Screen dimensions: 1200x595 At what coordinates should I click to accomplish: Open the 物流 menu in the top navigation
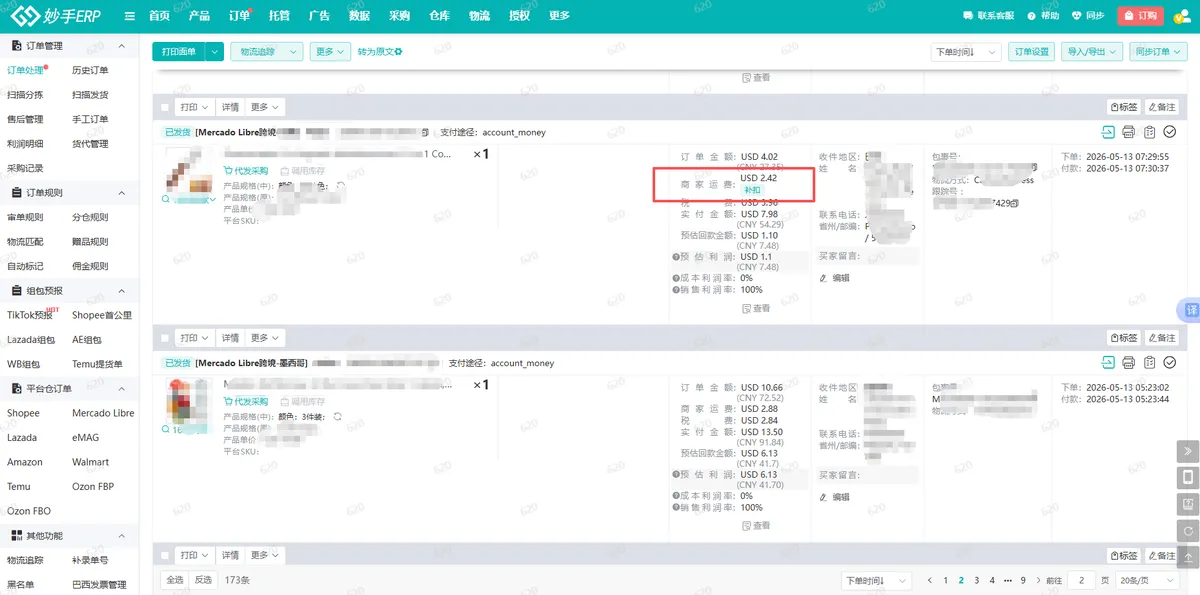[479, 16]
